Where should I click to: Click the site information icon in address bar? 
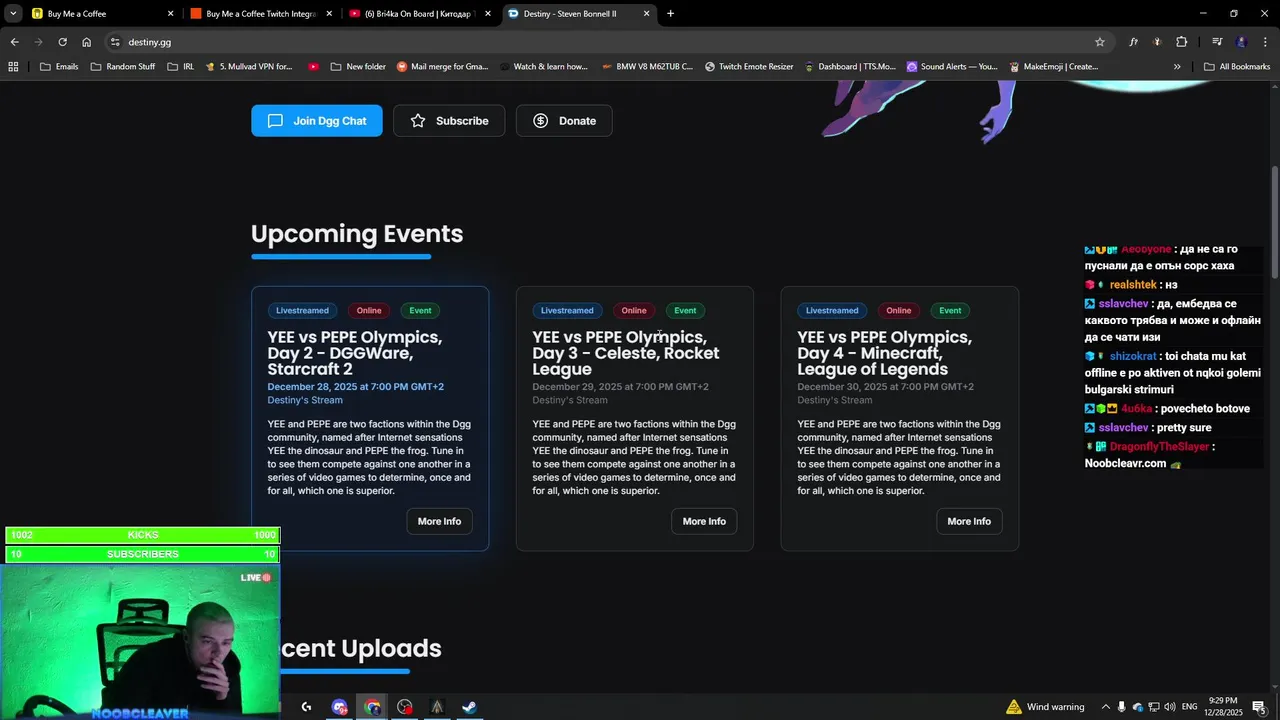[x=115, y=42]
